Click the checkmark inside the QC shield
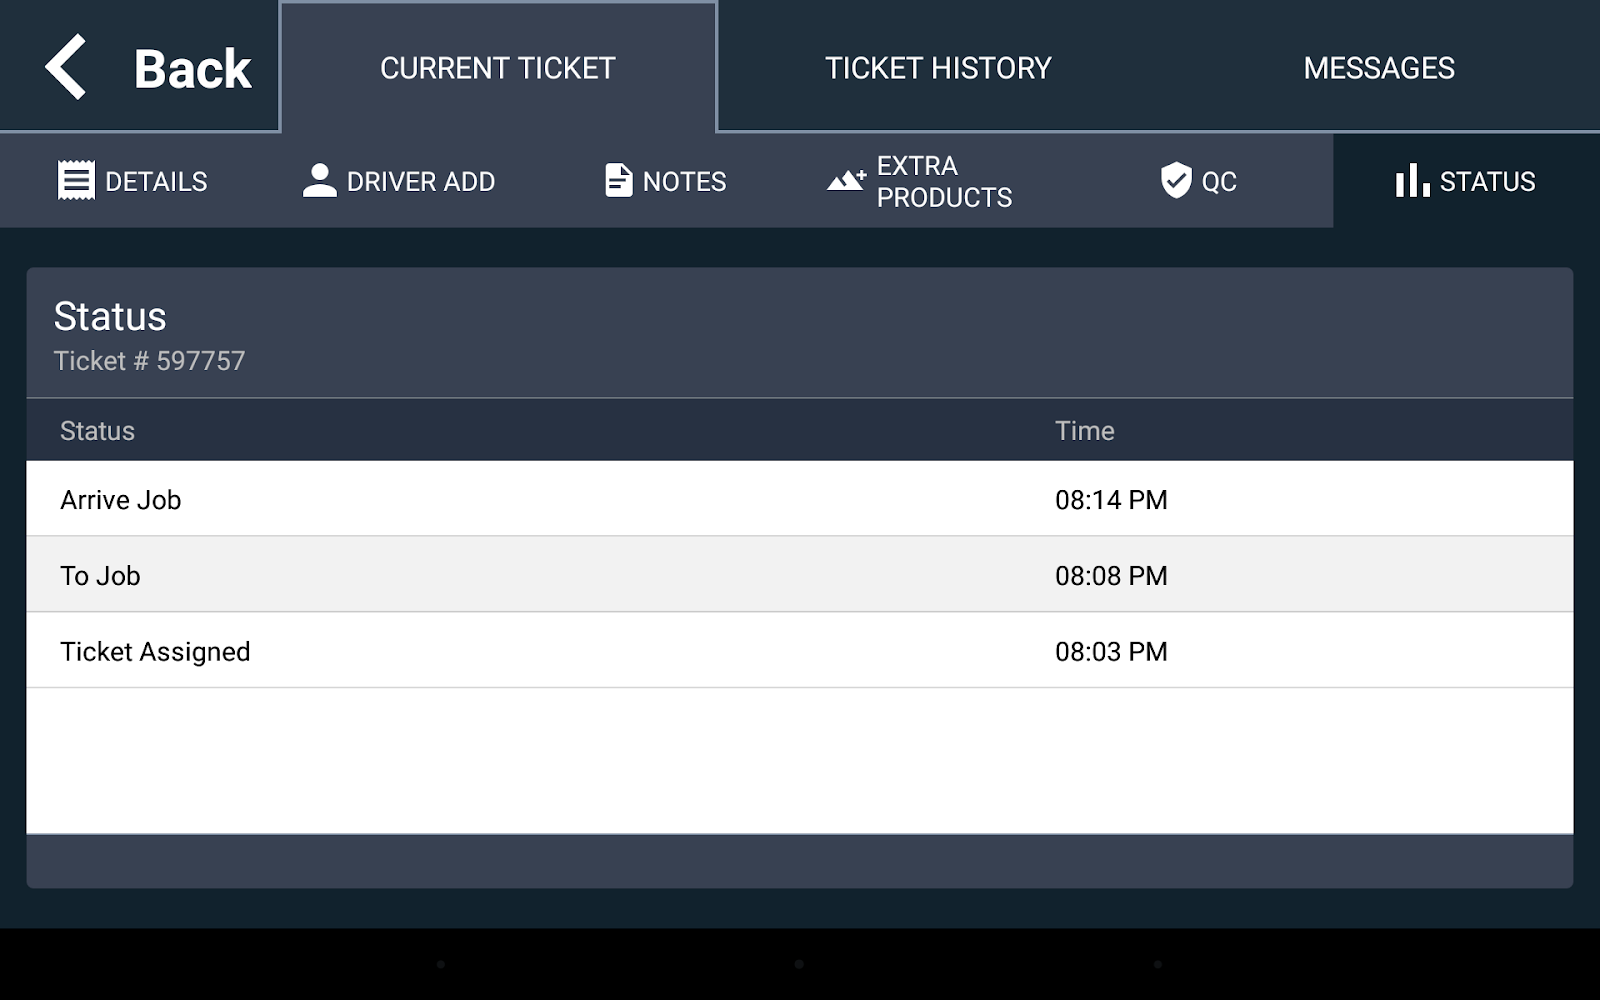The height and width of the screenshot is (1000, 1600). pyautogui.click(x=1175, y=180)
